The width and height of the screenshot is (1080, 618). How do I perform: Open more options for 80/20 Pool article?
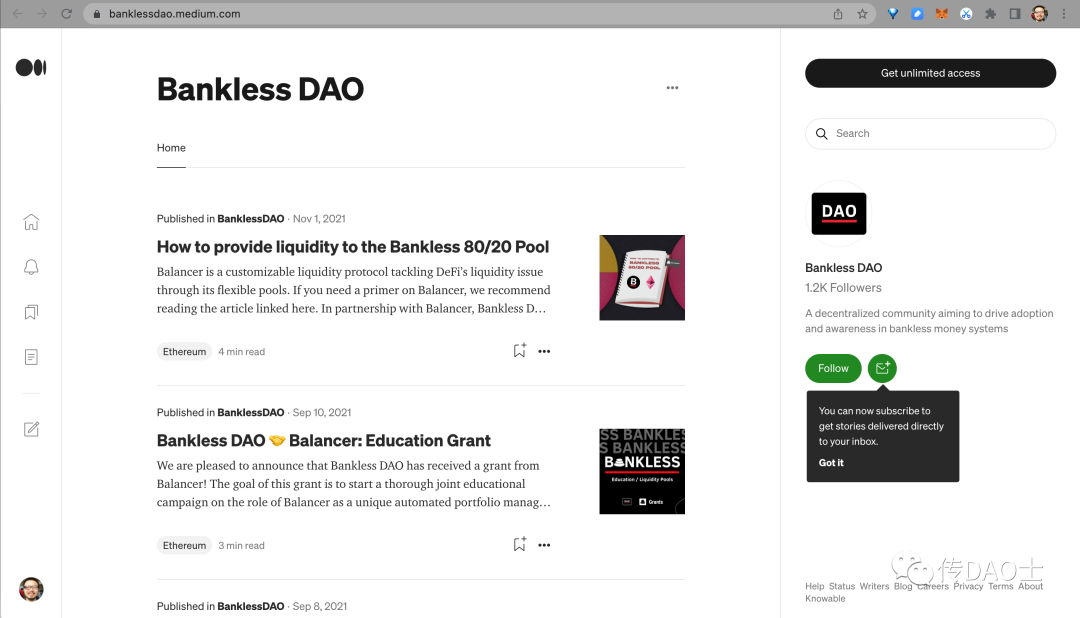coord(544,351)
